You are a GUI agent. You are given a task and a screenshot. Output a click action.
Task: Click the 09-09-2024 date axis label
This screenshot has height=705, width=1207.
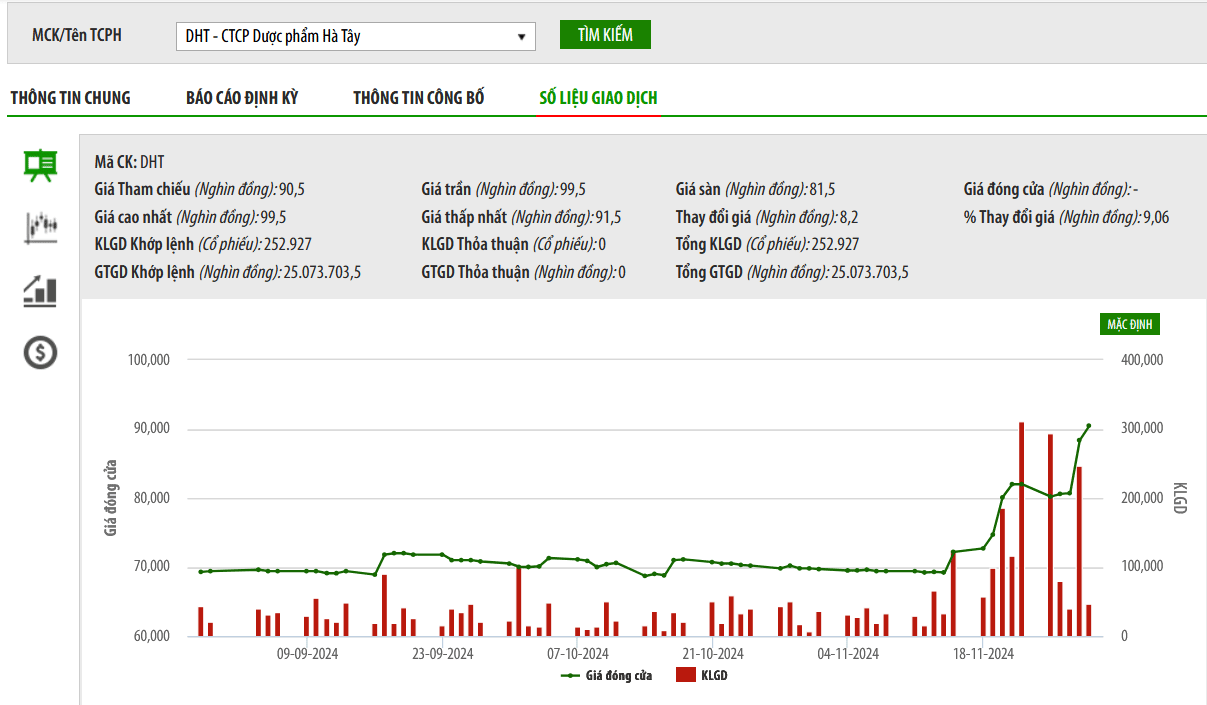(307, 654)
